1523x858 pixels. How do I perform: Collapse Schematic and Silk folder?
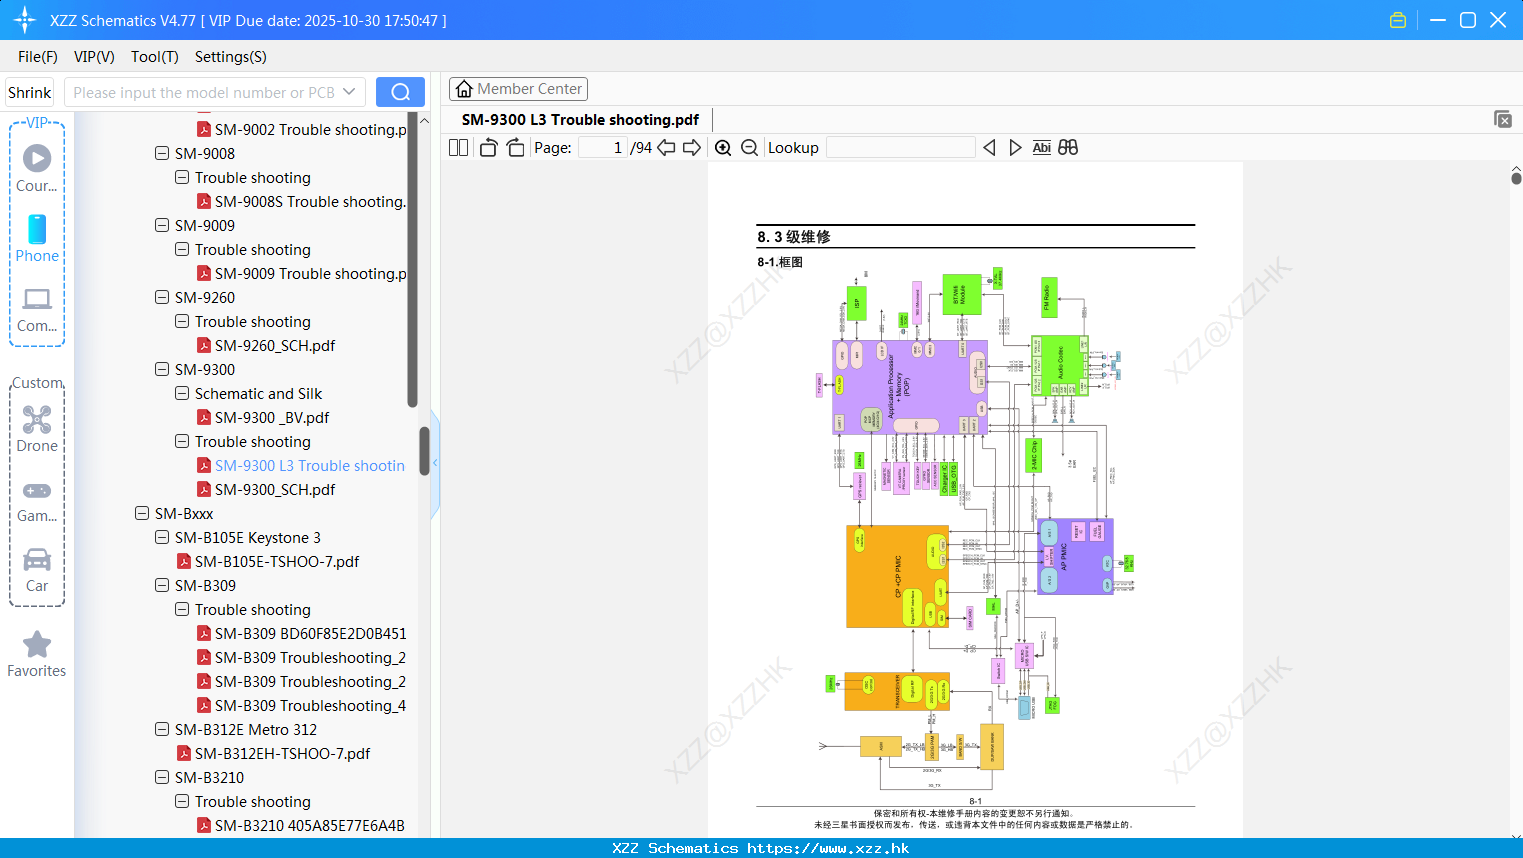pos(182,393)
